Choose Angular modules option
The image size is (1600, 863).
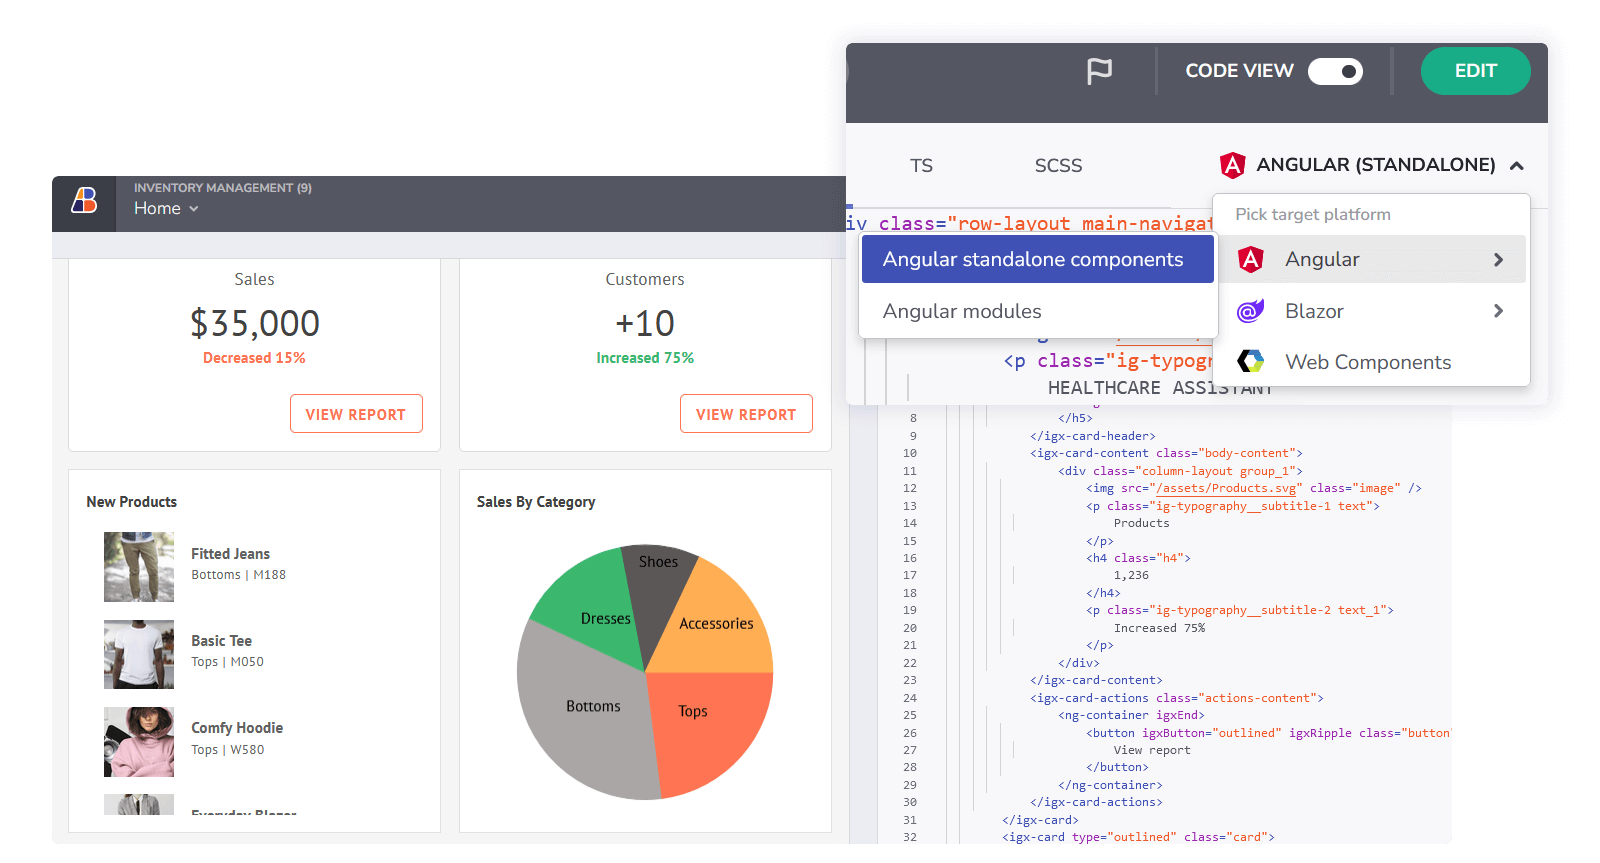1037,311
